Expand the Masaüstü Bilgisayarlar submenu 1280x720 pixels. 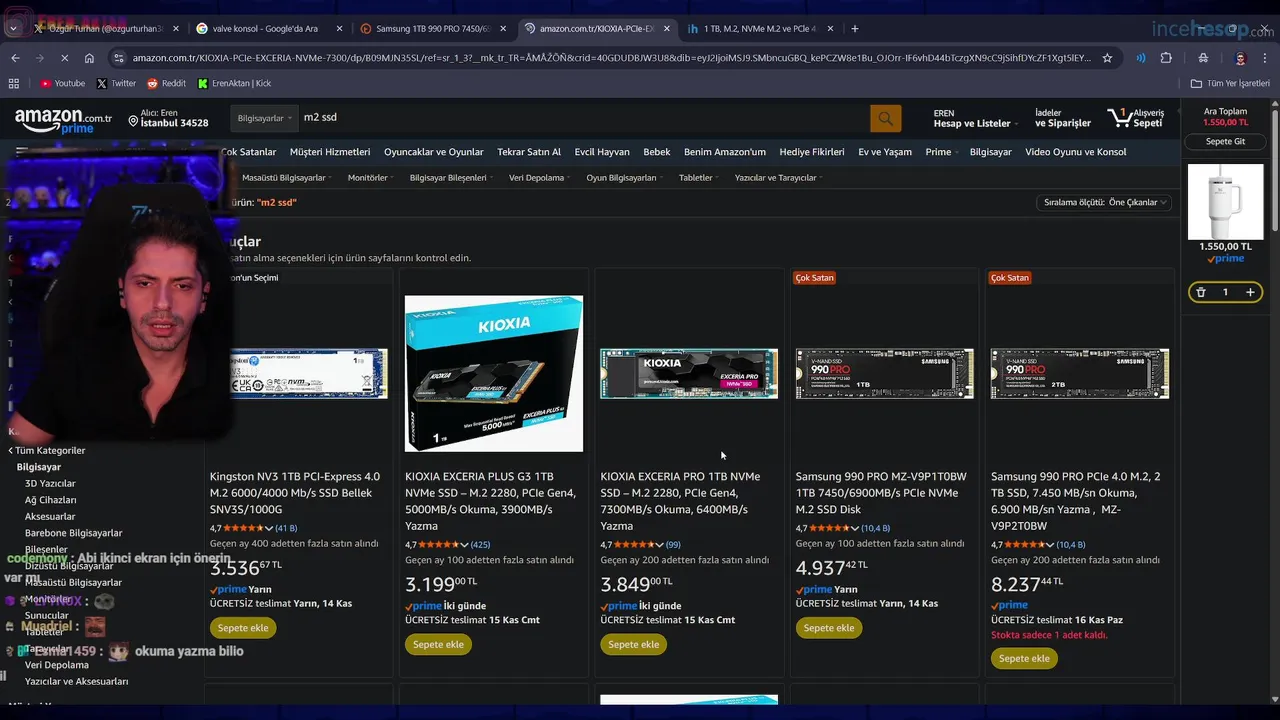click(287, 178)
